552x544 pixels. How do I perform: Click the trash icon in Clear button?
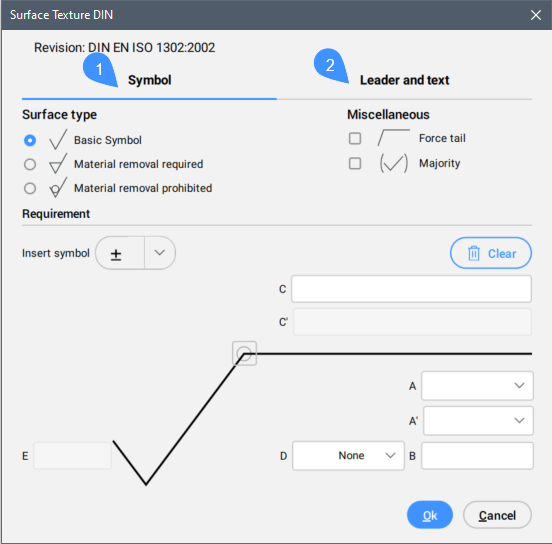click(x=474, y=253)
